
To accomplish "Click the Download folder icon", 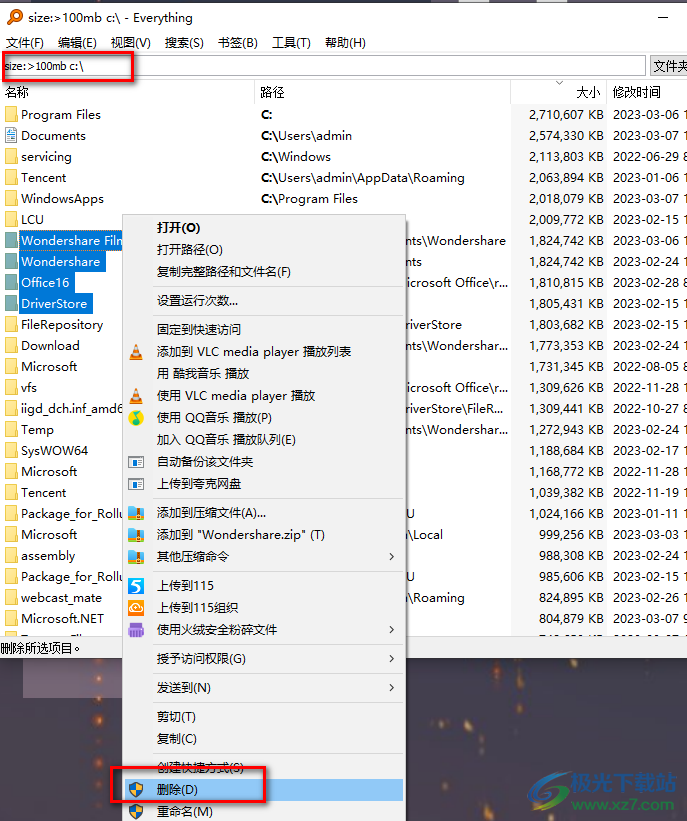I will [x=11, y=345].
